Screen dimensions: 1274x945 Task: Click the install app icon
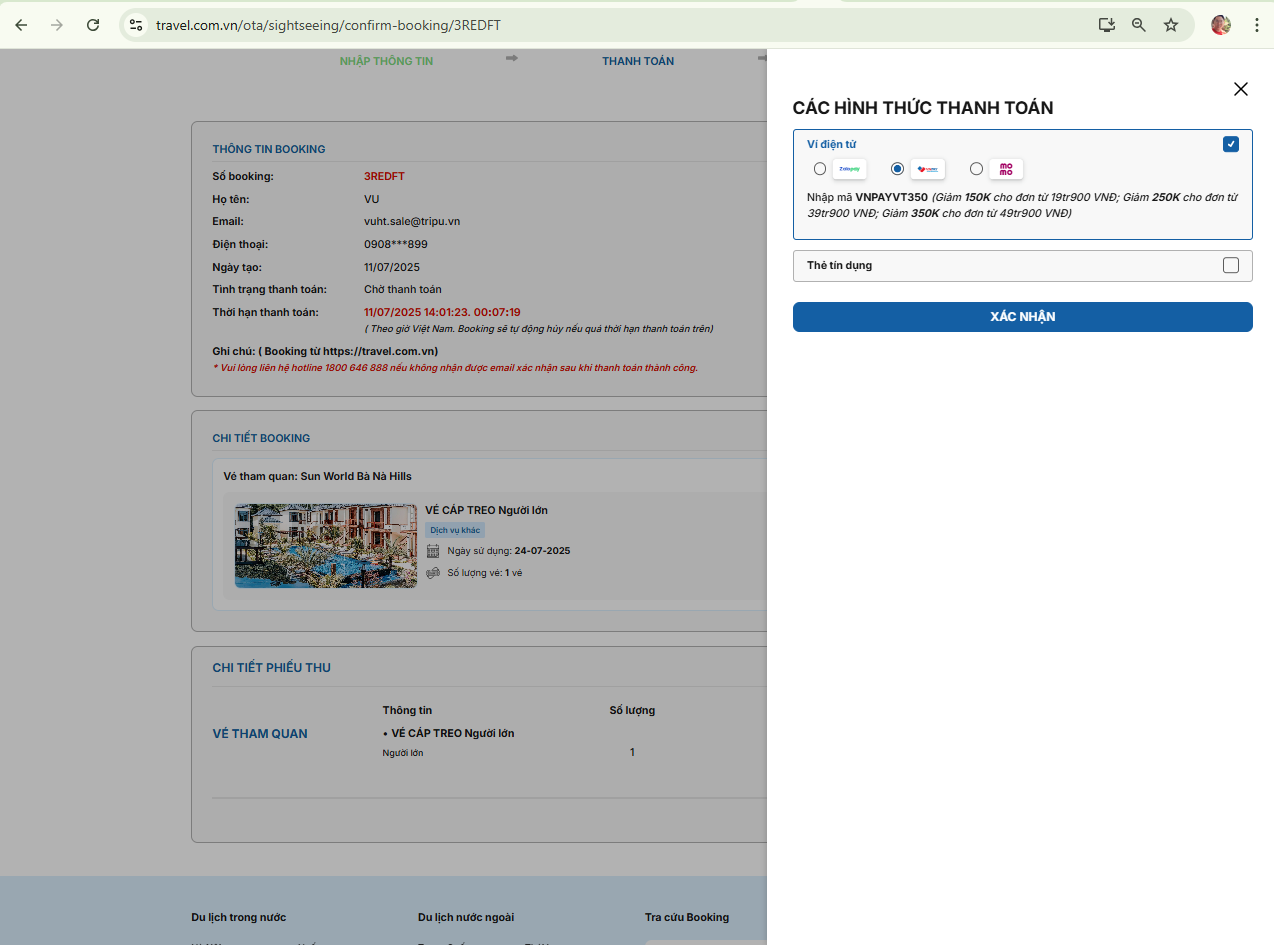1107,25
